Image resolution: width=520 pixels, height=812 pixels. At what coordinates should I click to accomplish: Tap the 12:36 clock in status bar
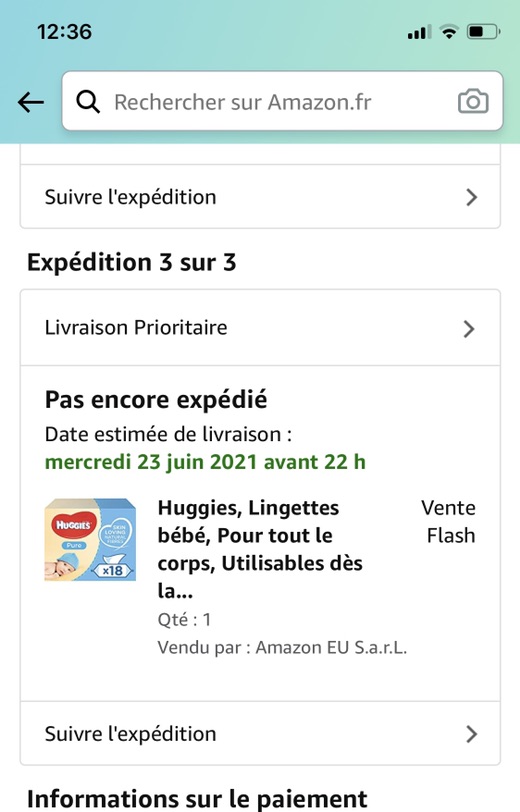(x=64, y=32)
